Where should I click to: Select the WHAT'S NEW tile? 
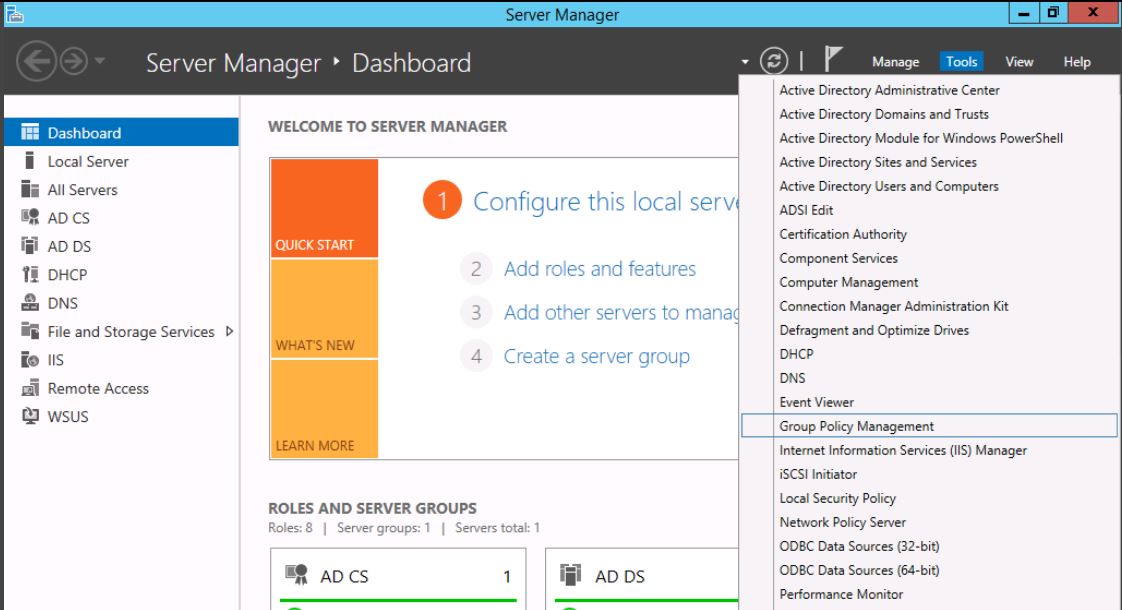tap(324, 309)
